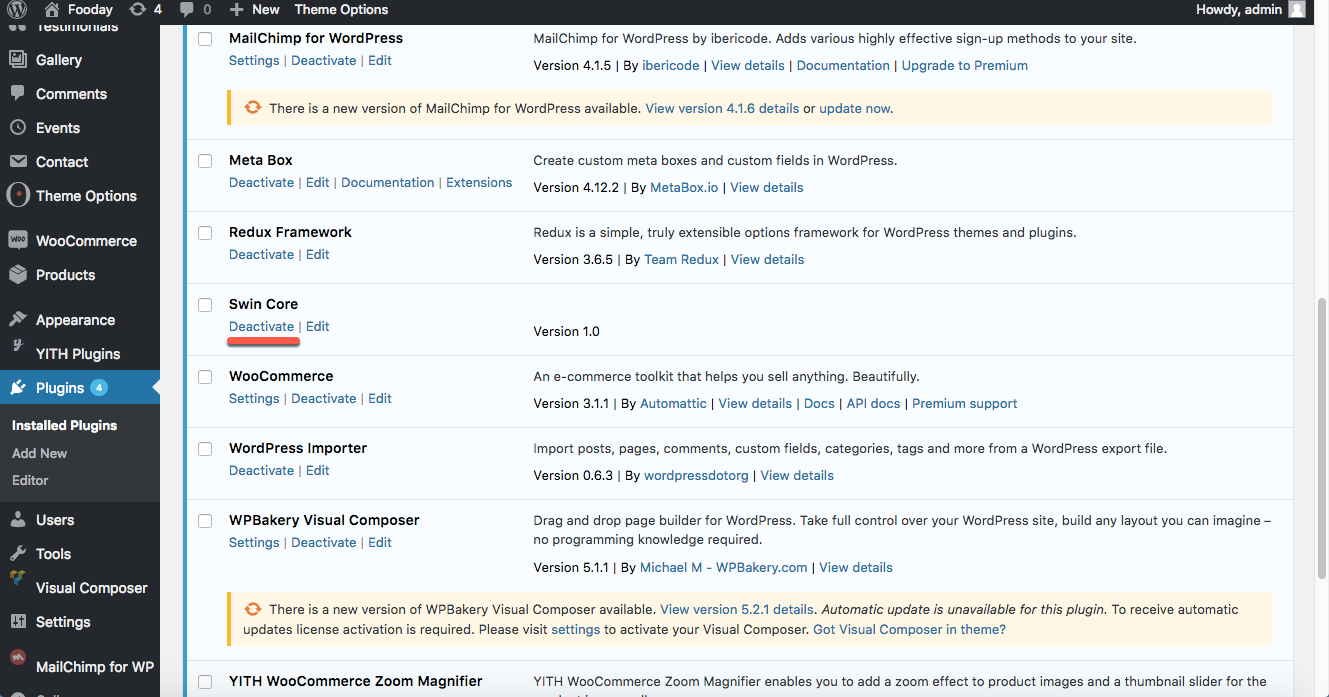The image size is (1329, 697).
Task: Deactivate the Swin Core plugin
Action: click(261, 327)
